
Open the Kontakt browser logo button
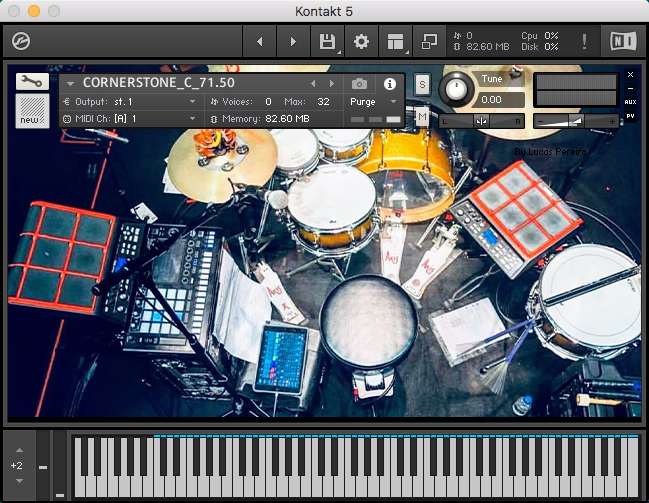(x=21, y=41)
